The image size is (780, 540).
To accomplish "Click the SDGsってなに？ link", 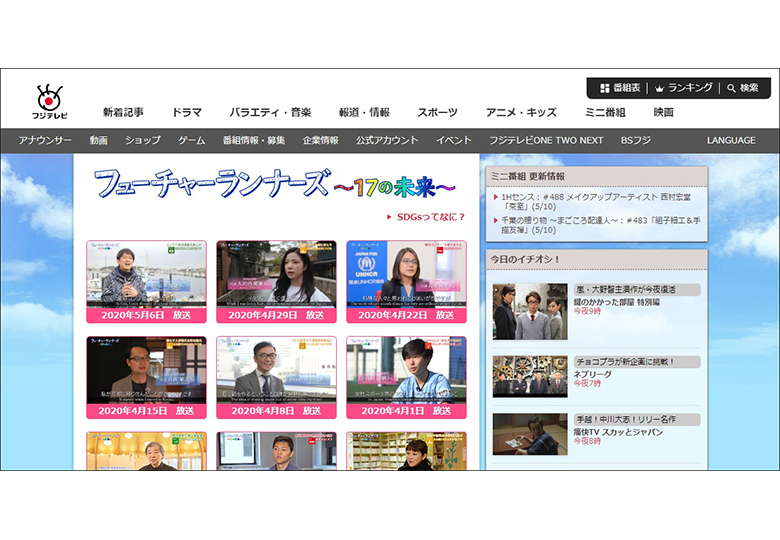I will (430, 217).
